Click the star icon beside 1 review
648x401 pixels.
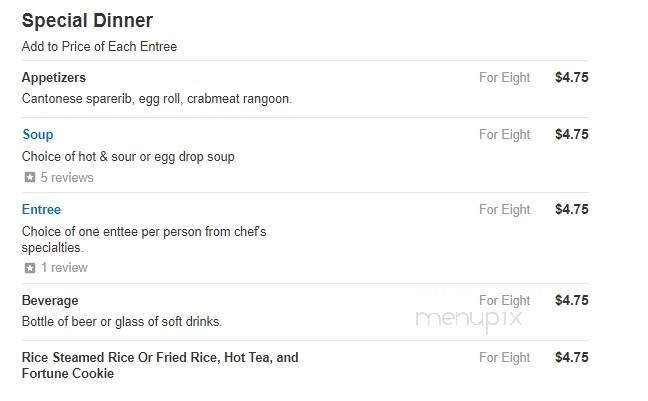(x=30, y=268)
